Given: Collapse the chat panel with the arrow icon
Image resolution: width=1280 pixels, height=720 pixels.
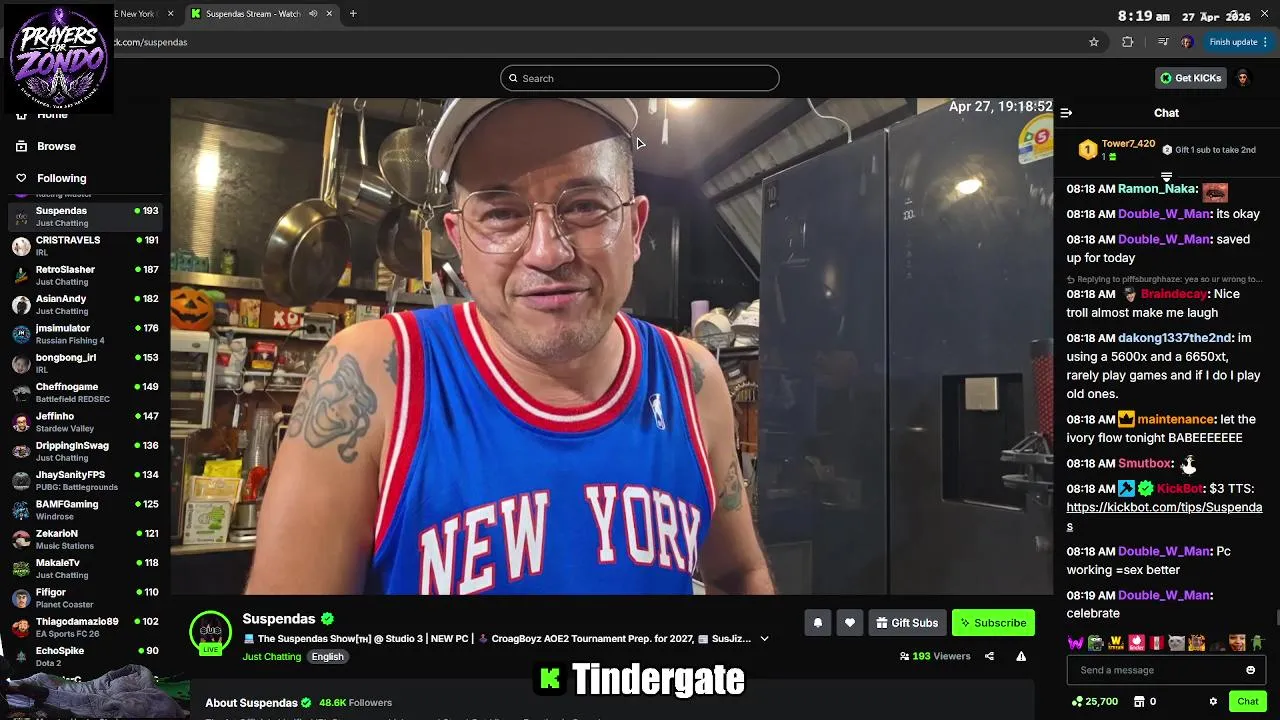Looking at the screenshot, I should point(1066,113).
